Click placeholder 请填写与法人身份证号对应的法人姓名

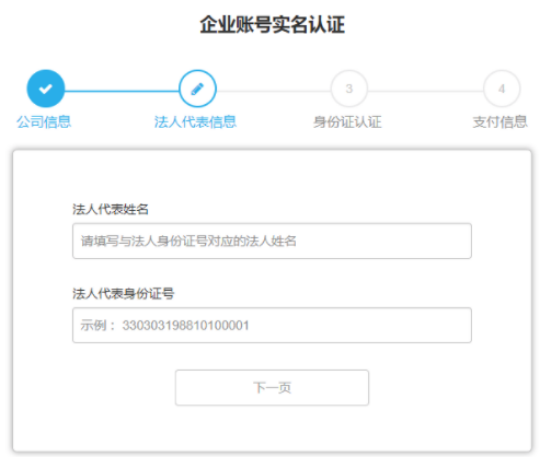tap(189, 241)
